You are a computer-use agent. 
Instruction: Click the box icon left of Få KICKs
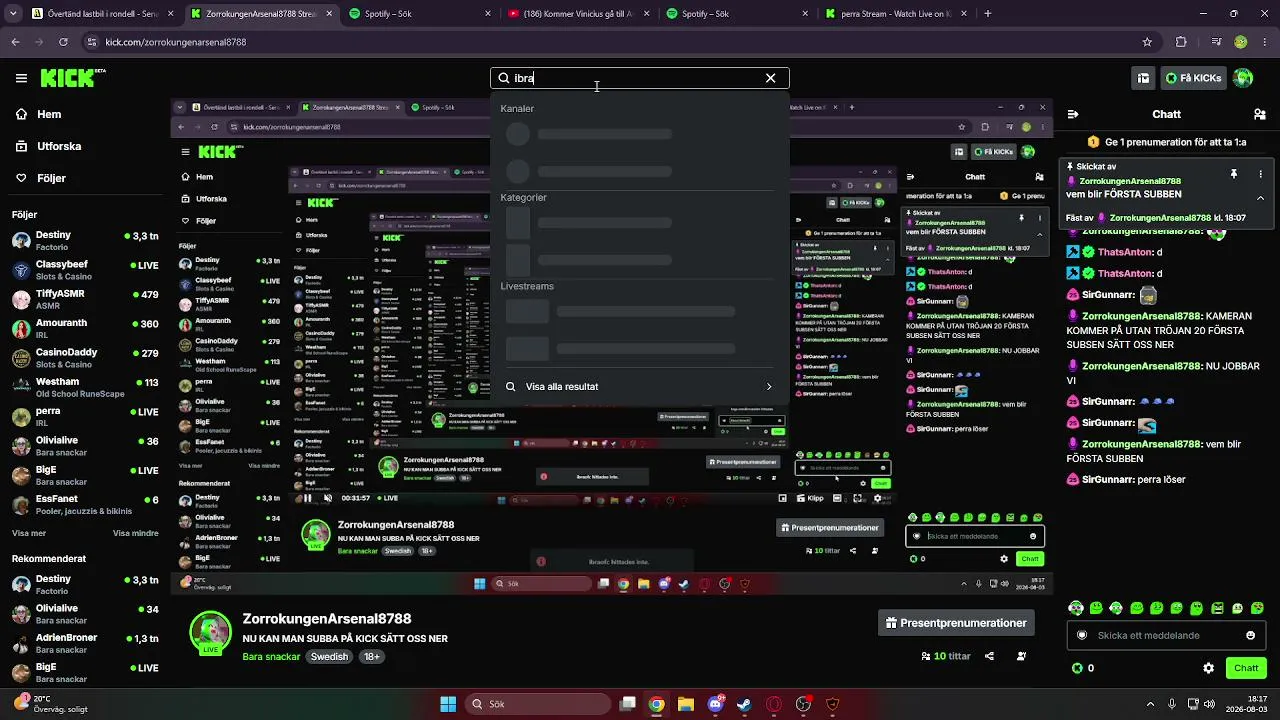[x=1143, y=78]
